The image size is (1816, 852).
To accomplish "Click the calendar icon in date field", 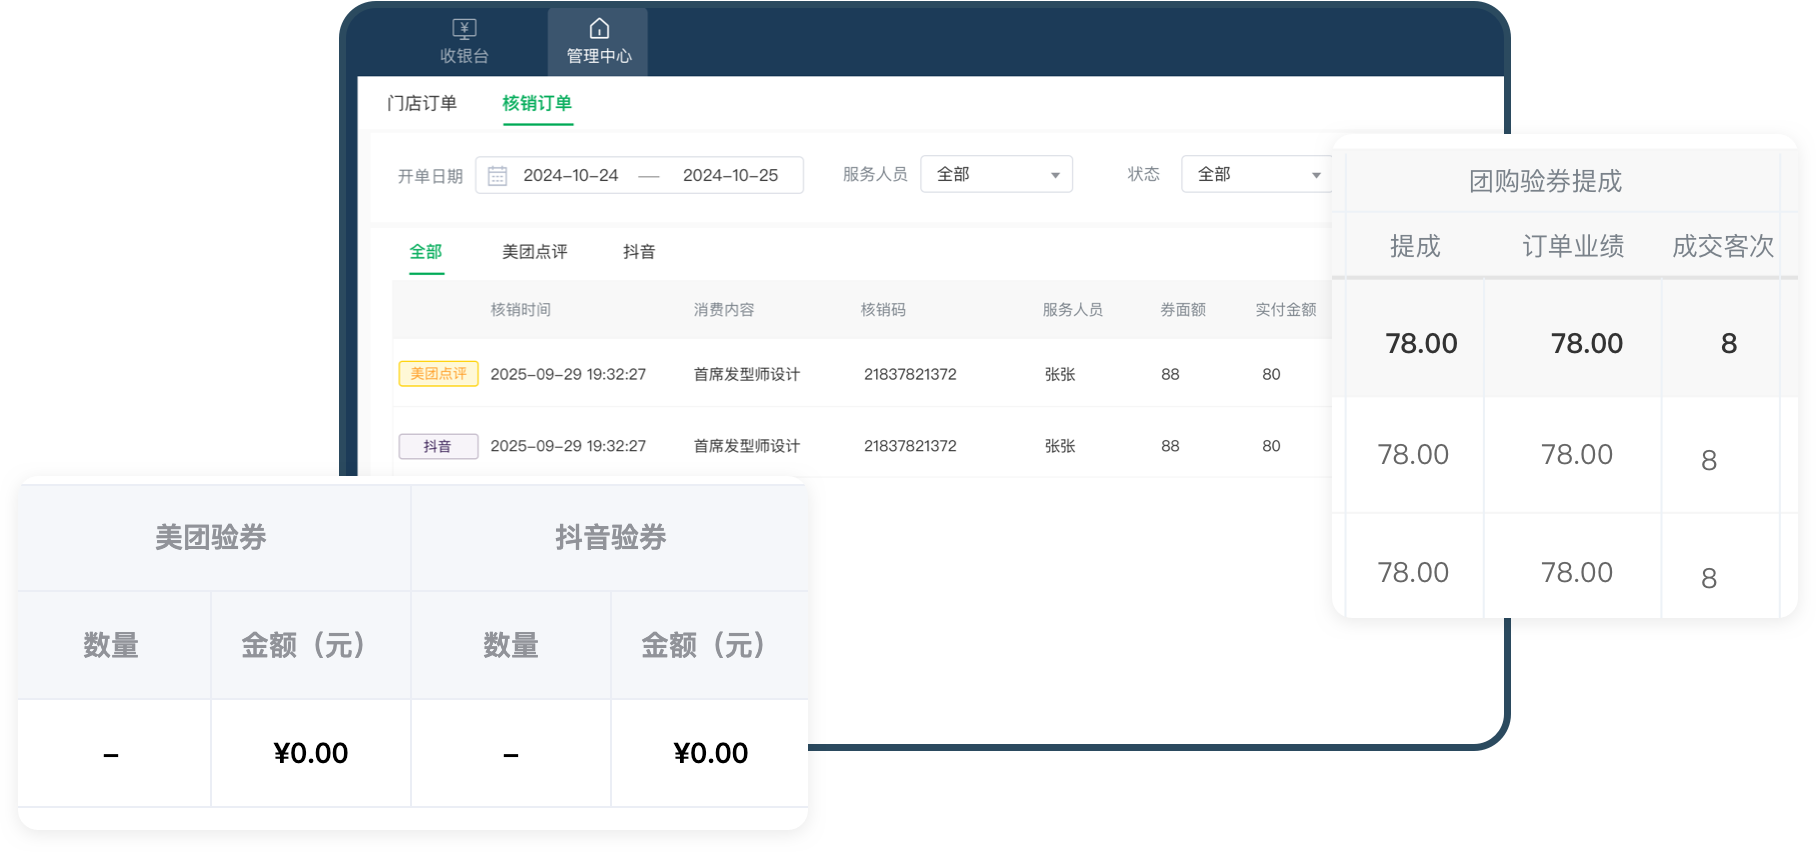I will coord(497,176).
